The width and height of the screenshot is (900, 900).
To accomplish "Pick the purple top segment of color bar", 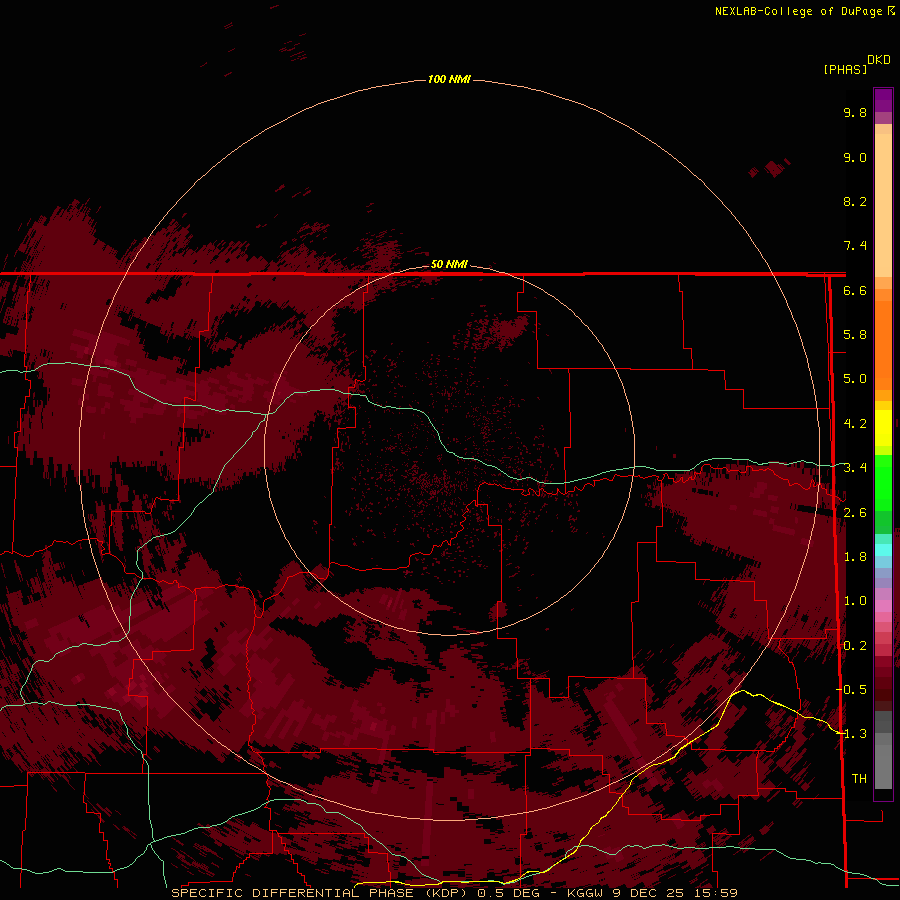I will pos(883,100).
